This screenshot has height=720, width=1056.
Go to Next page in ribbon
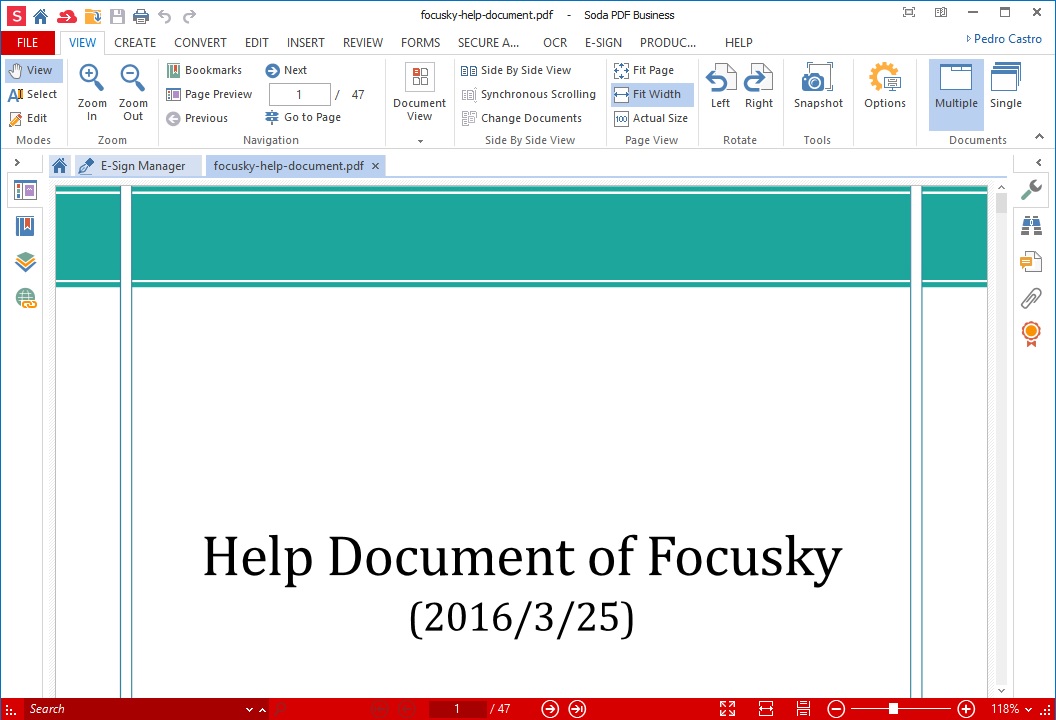coord(286,70)
